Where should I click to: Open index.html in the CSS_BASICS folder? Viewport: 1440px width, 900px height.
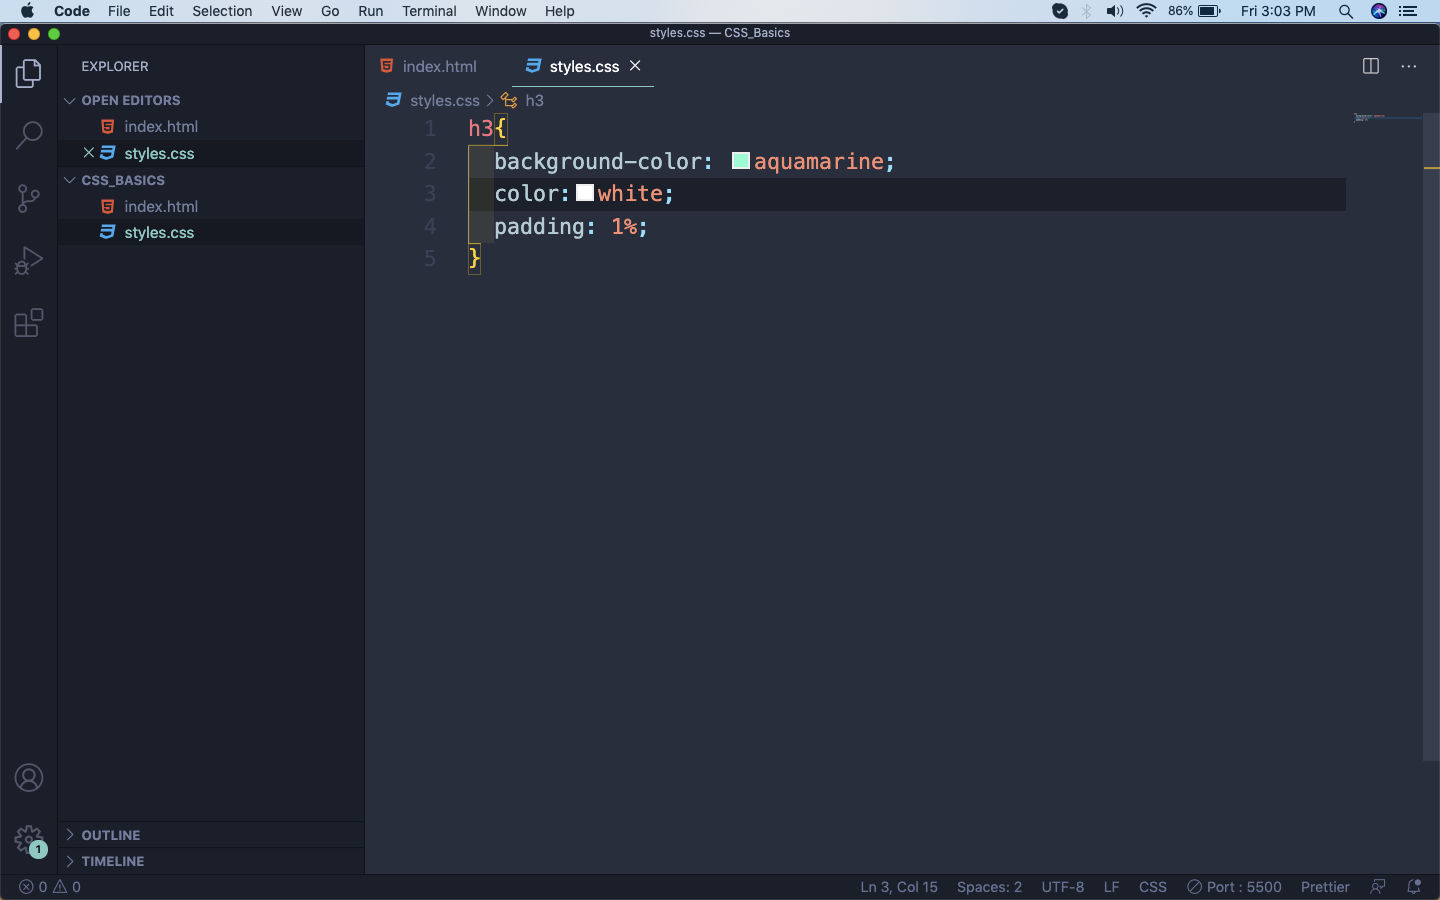click(x=161, y=206)
